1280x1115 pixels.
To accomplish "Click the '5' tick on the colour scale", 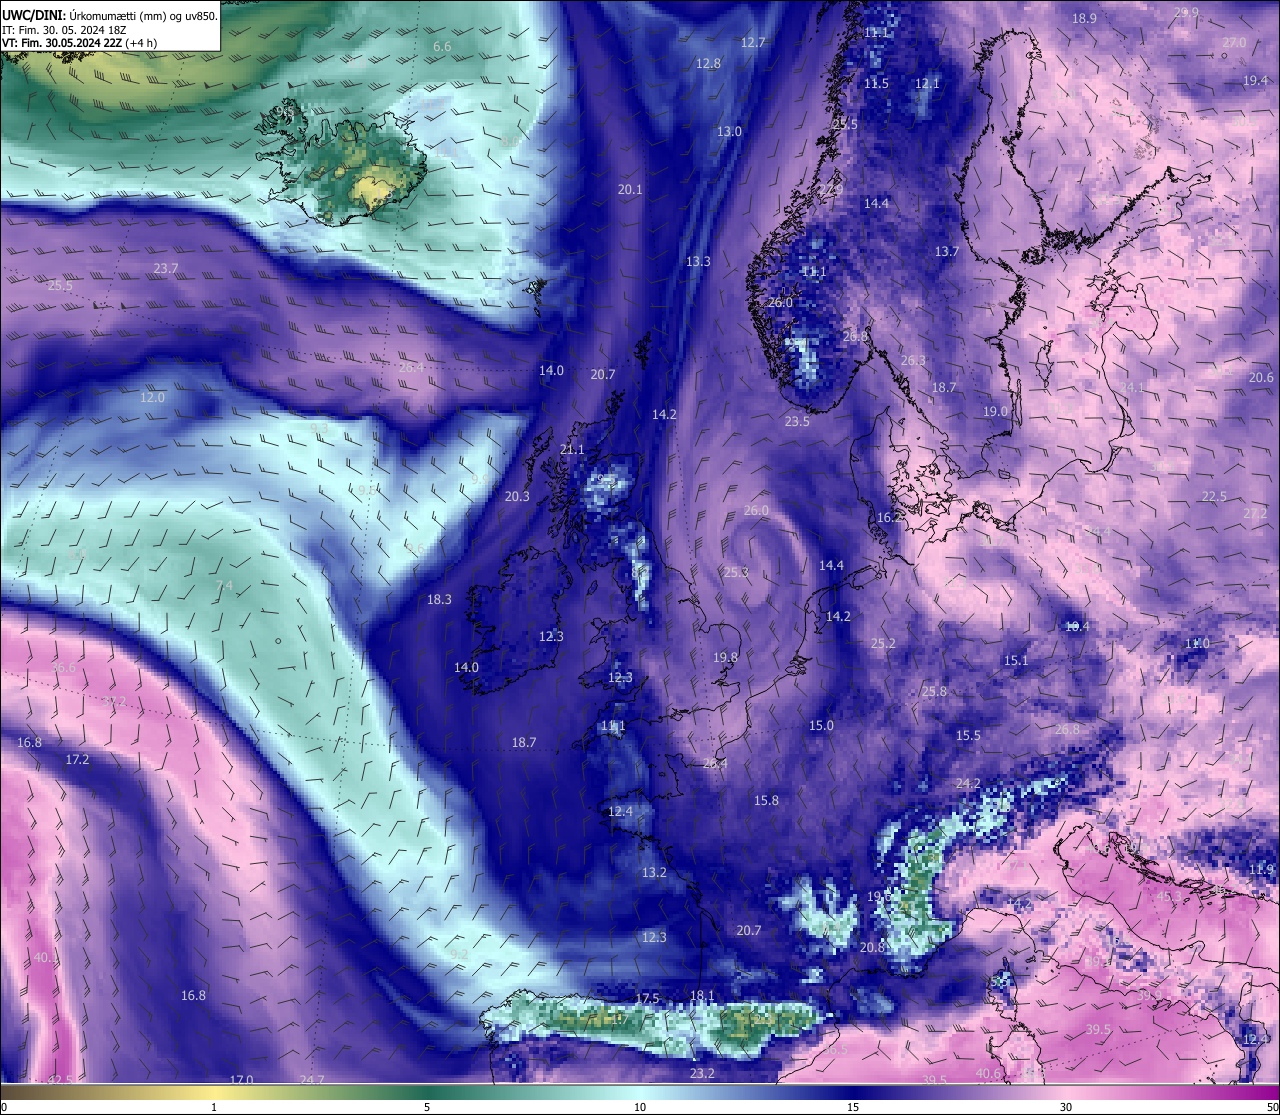I will (427, 1107).
